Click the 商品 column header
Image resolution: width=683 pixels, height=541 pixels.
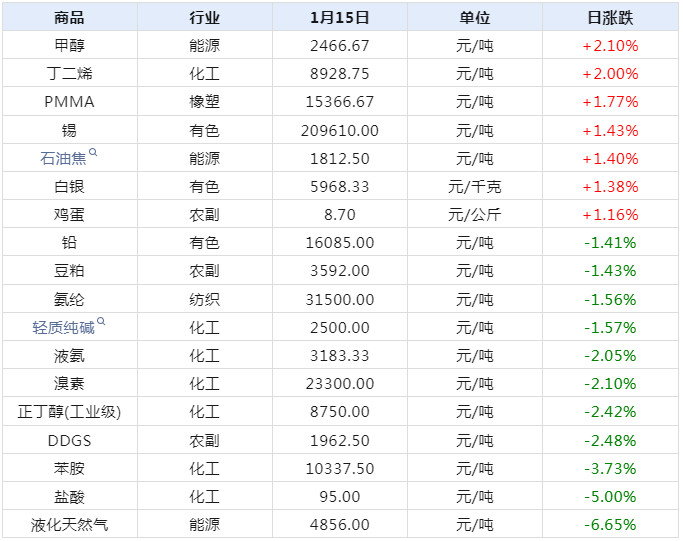coord(69,17)
